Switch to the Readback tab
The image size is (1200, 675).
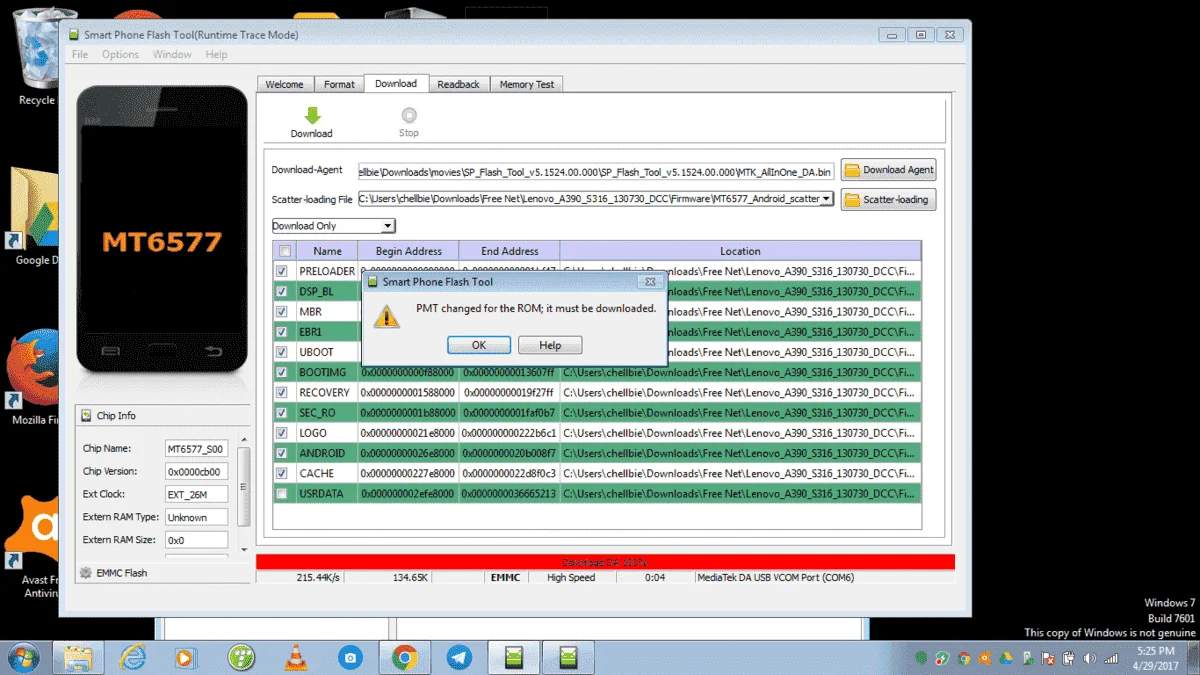point(459,84)
